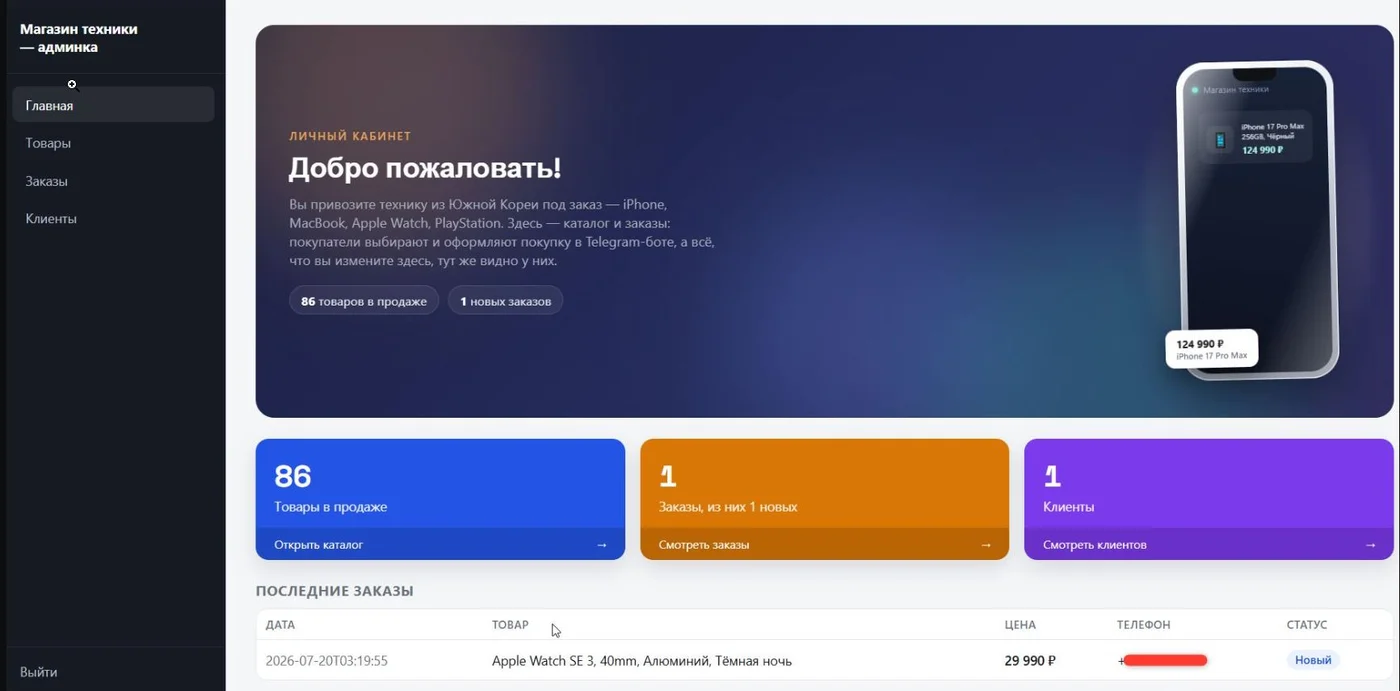Screen dimensions: 1400x691
Task: Click the iPhone 17 Pro Max product card in the phone mockup
Action: click(x=1255, y=137)
